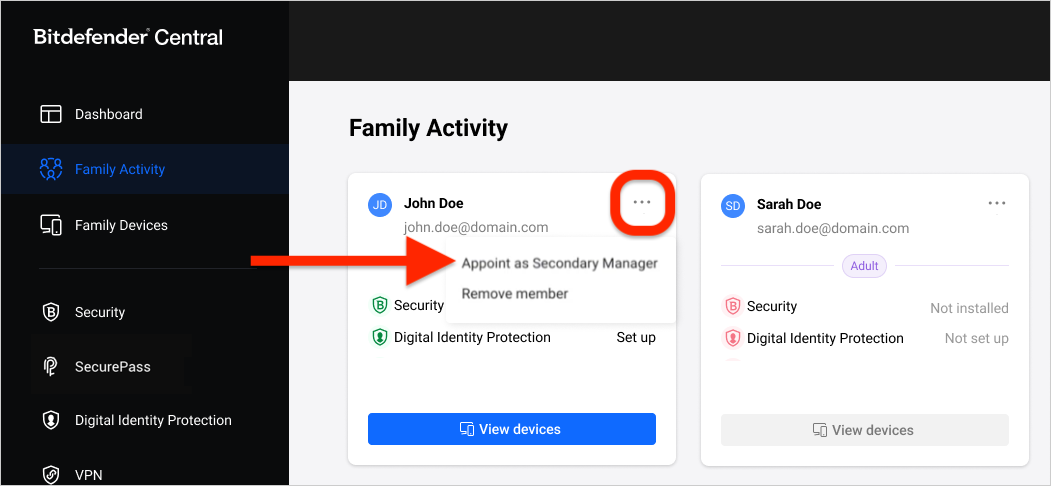This screenshot has width=1051, height=486.
Task: Open the Dashboard icon in sidebar
Action: click(51, 114)
